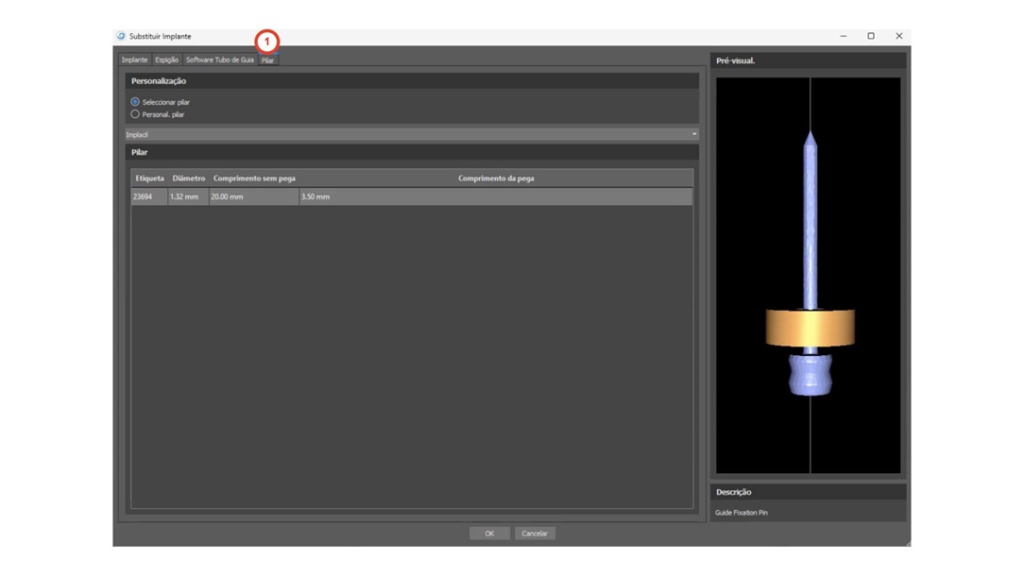This screenshot has height=576, width=1024.
Task: Sort table by Etiqueta column header
Action: [149, 178]
